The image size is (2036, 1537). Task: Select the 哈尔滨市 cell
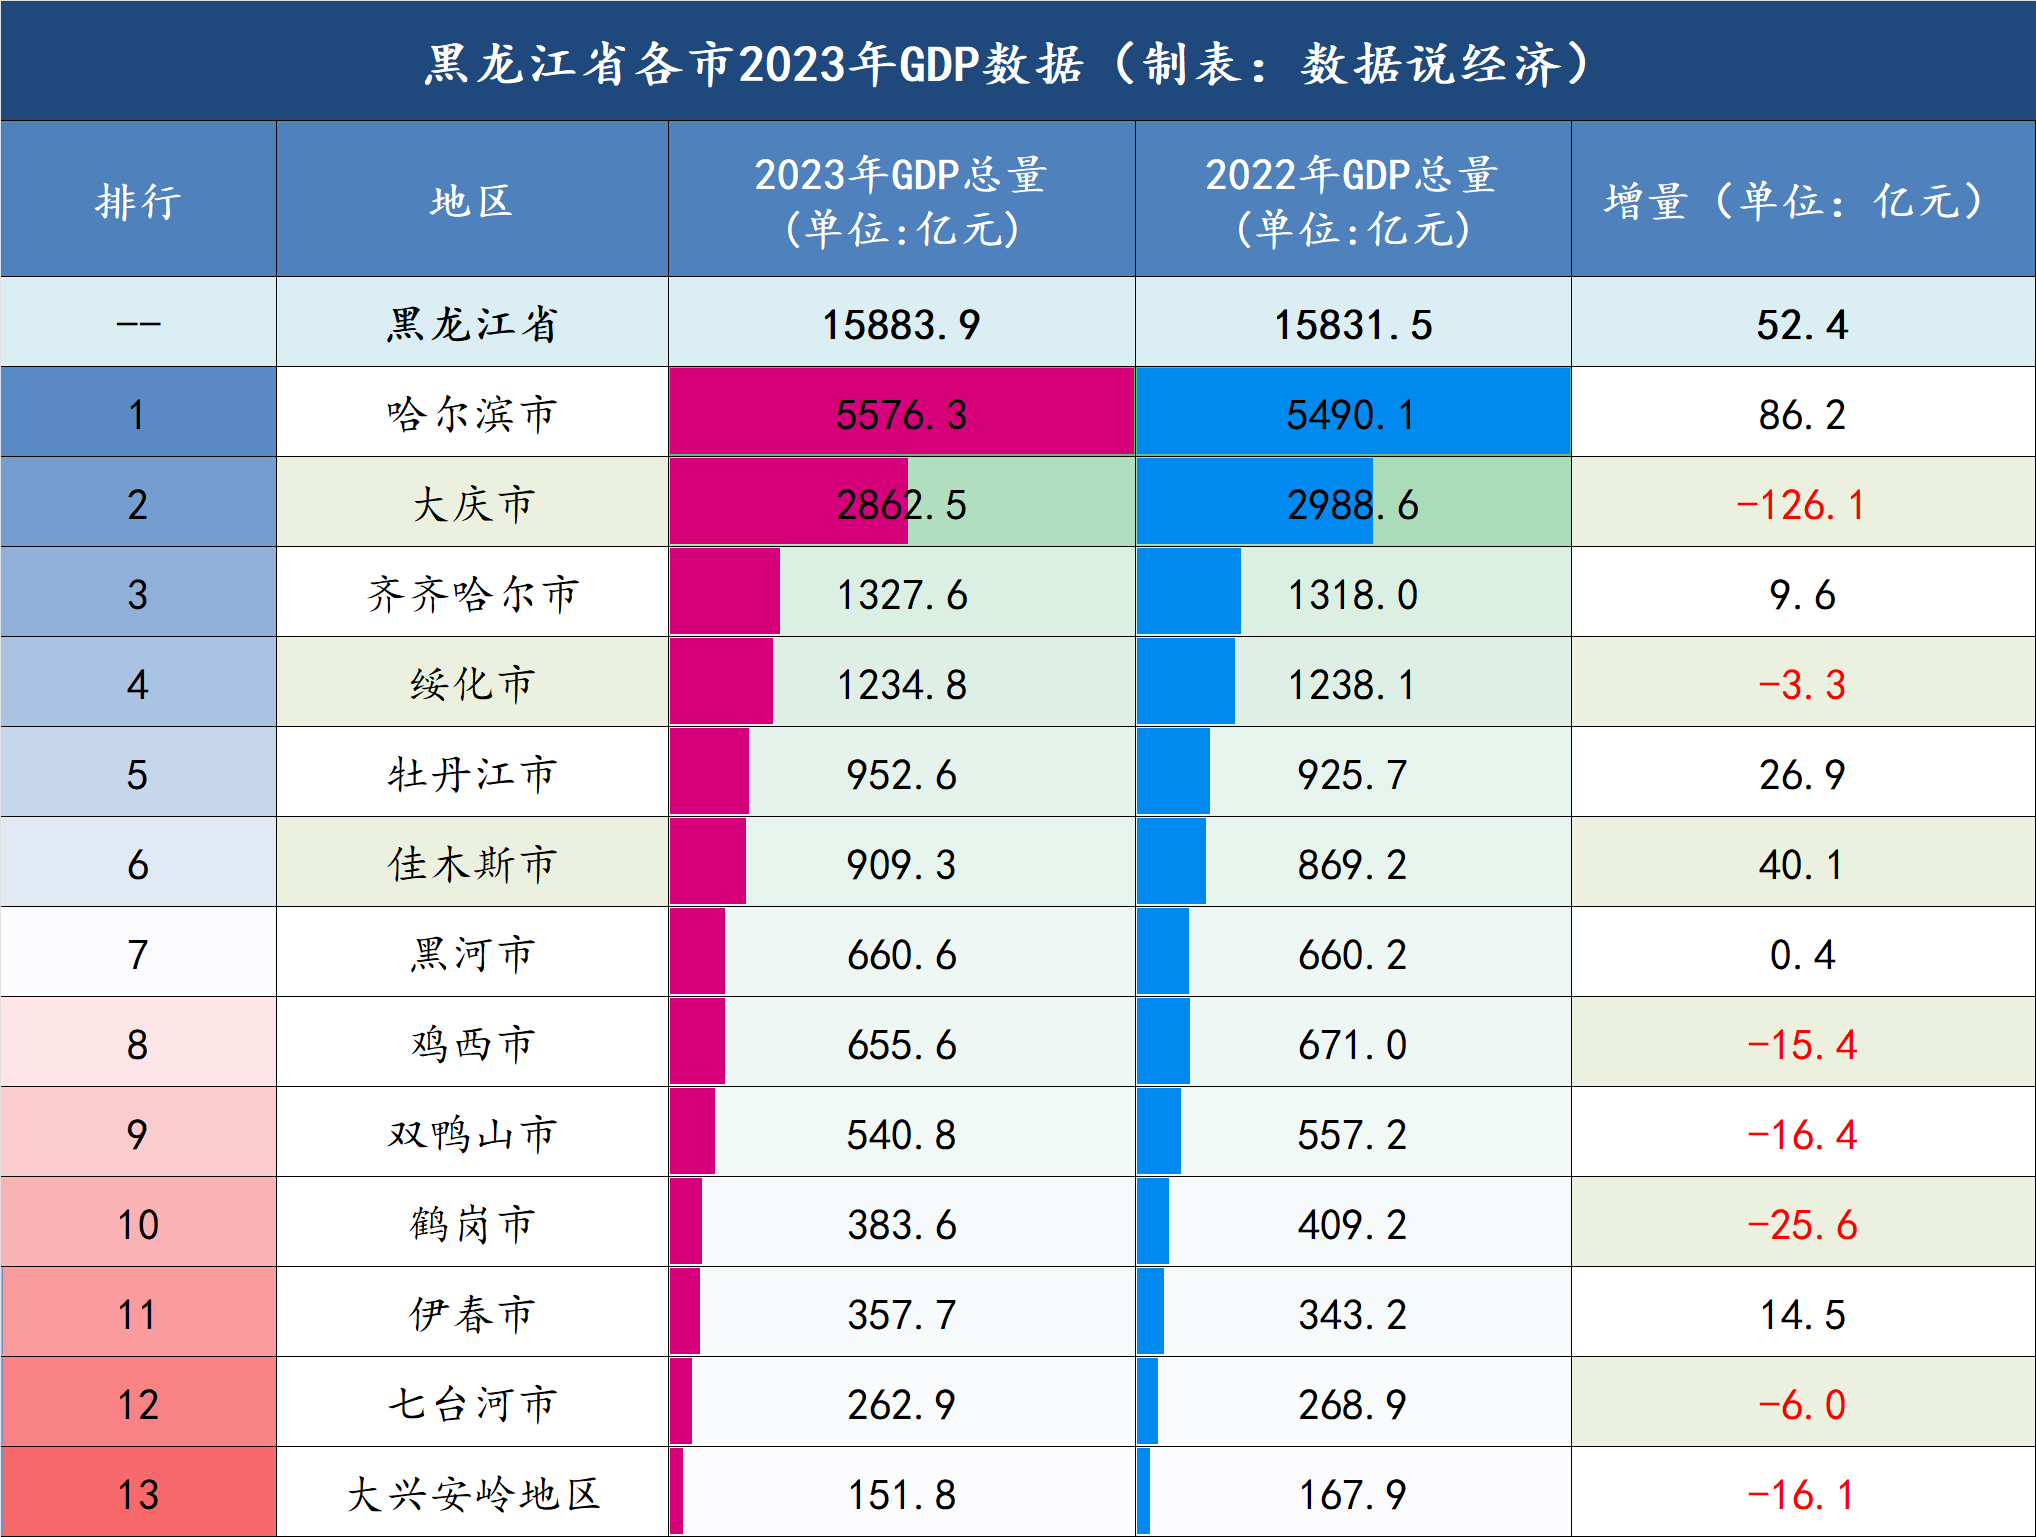click(472, 414)
